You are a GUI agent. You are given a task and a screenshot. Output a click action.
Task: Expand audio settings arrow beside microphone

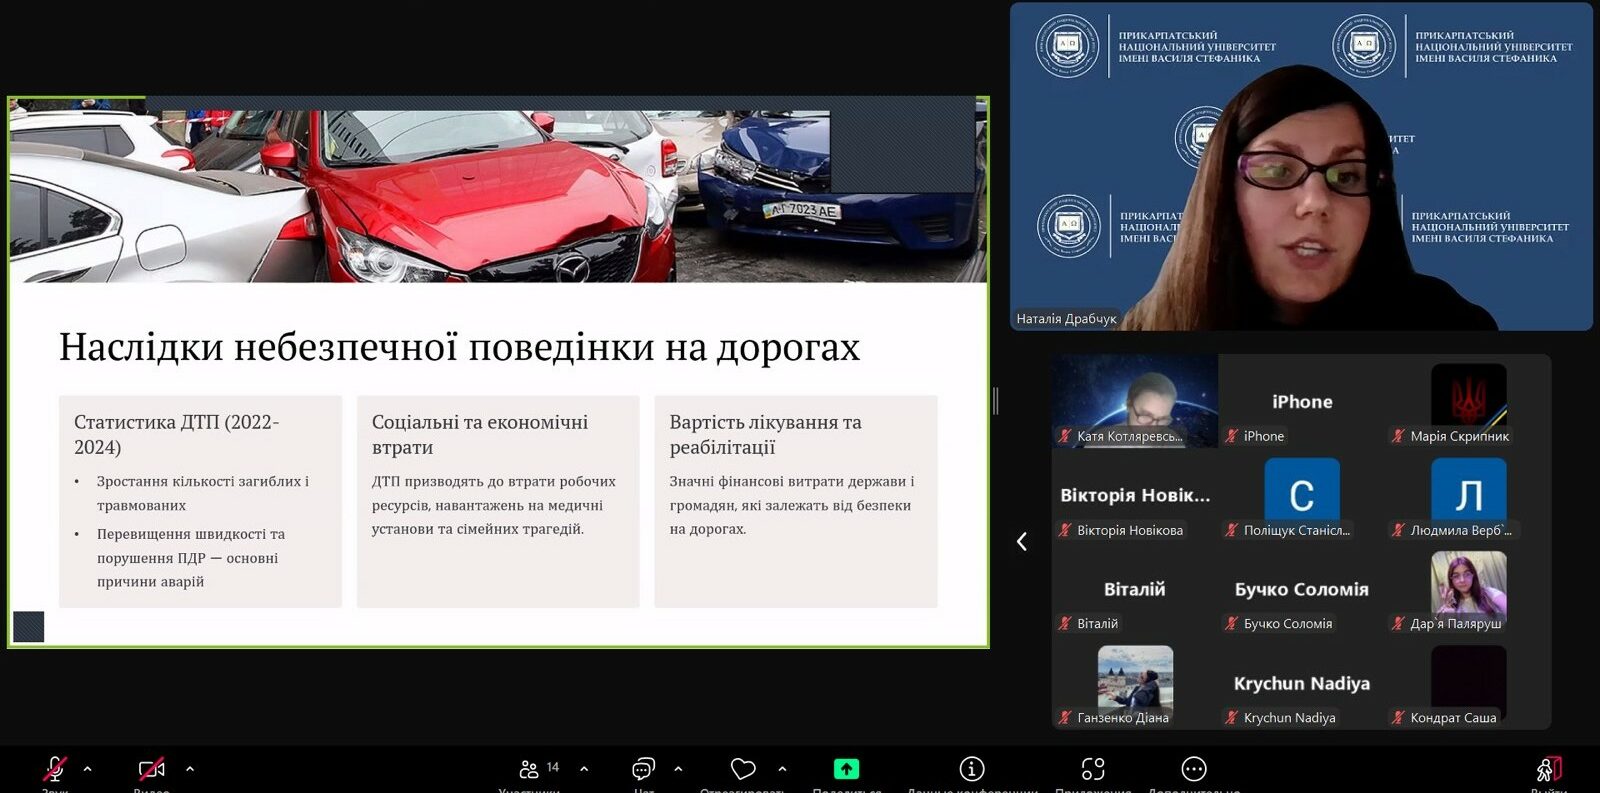[x=88, y=769]
